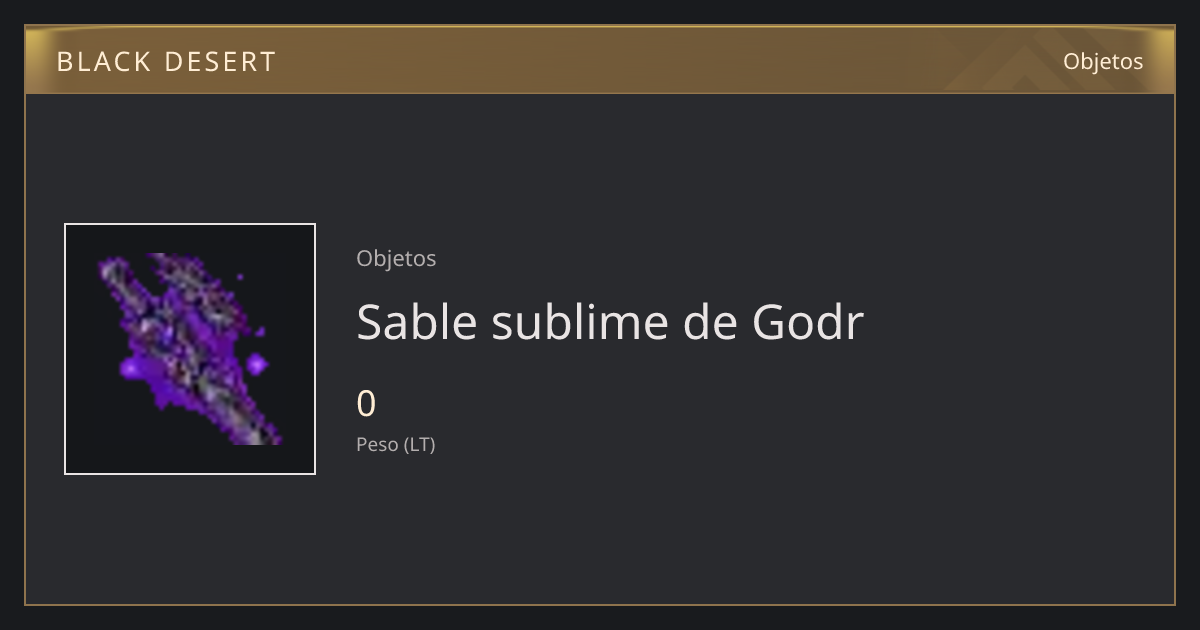Click the Sable sublime de Godr item icon
The height and width of the screenshot is (630, 1200).
pos(190,349)
